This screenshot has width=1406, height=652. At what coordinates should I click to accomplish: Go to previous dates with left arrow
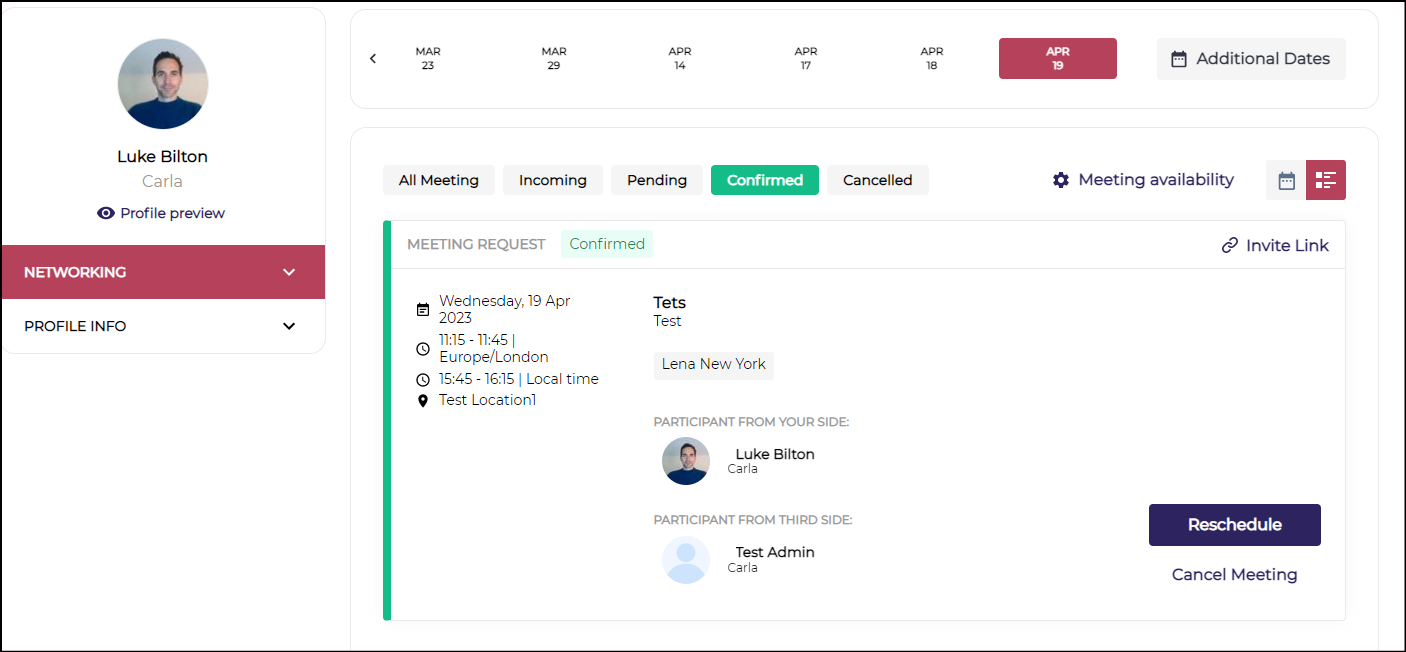click(373, 59)
